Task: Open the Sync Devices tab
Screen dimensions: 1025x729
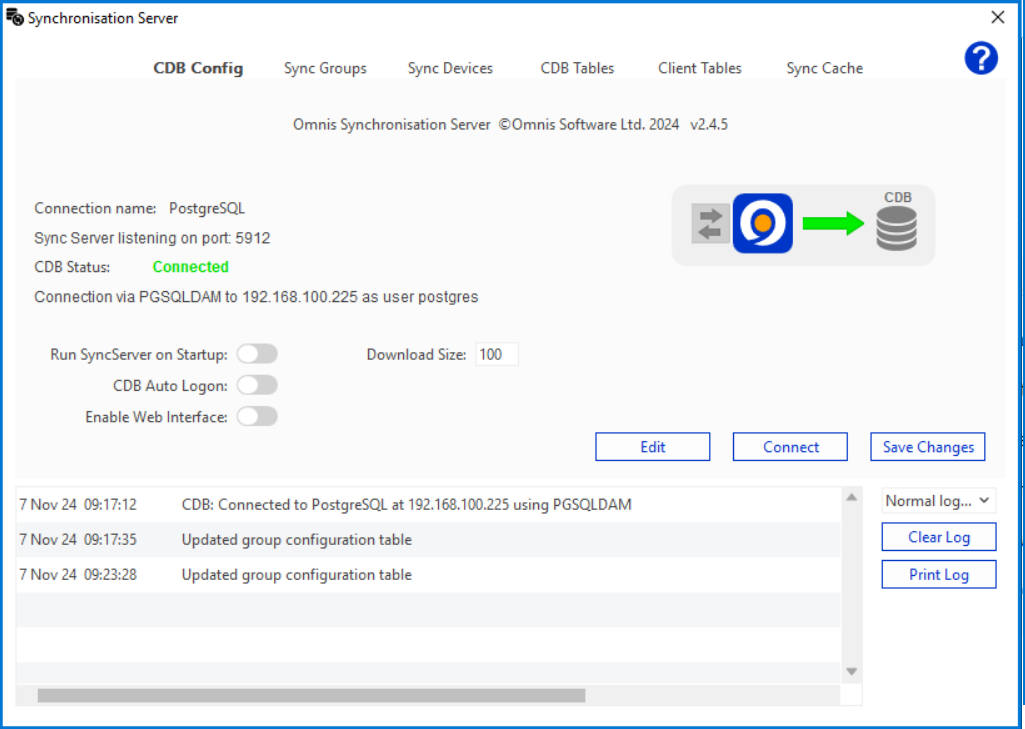Action: [450, 68]
